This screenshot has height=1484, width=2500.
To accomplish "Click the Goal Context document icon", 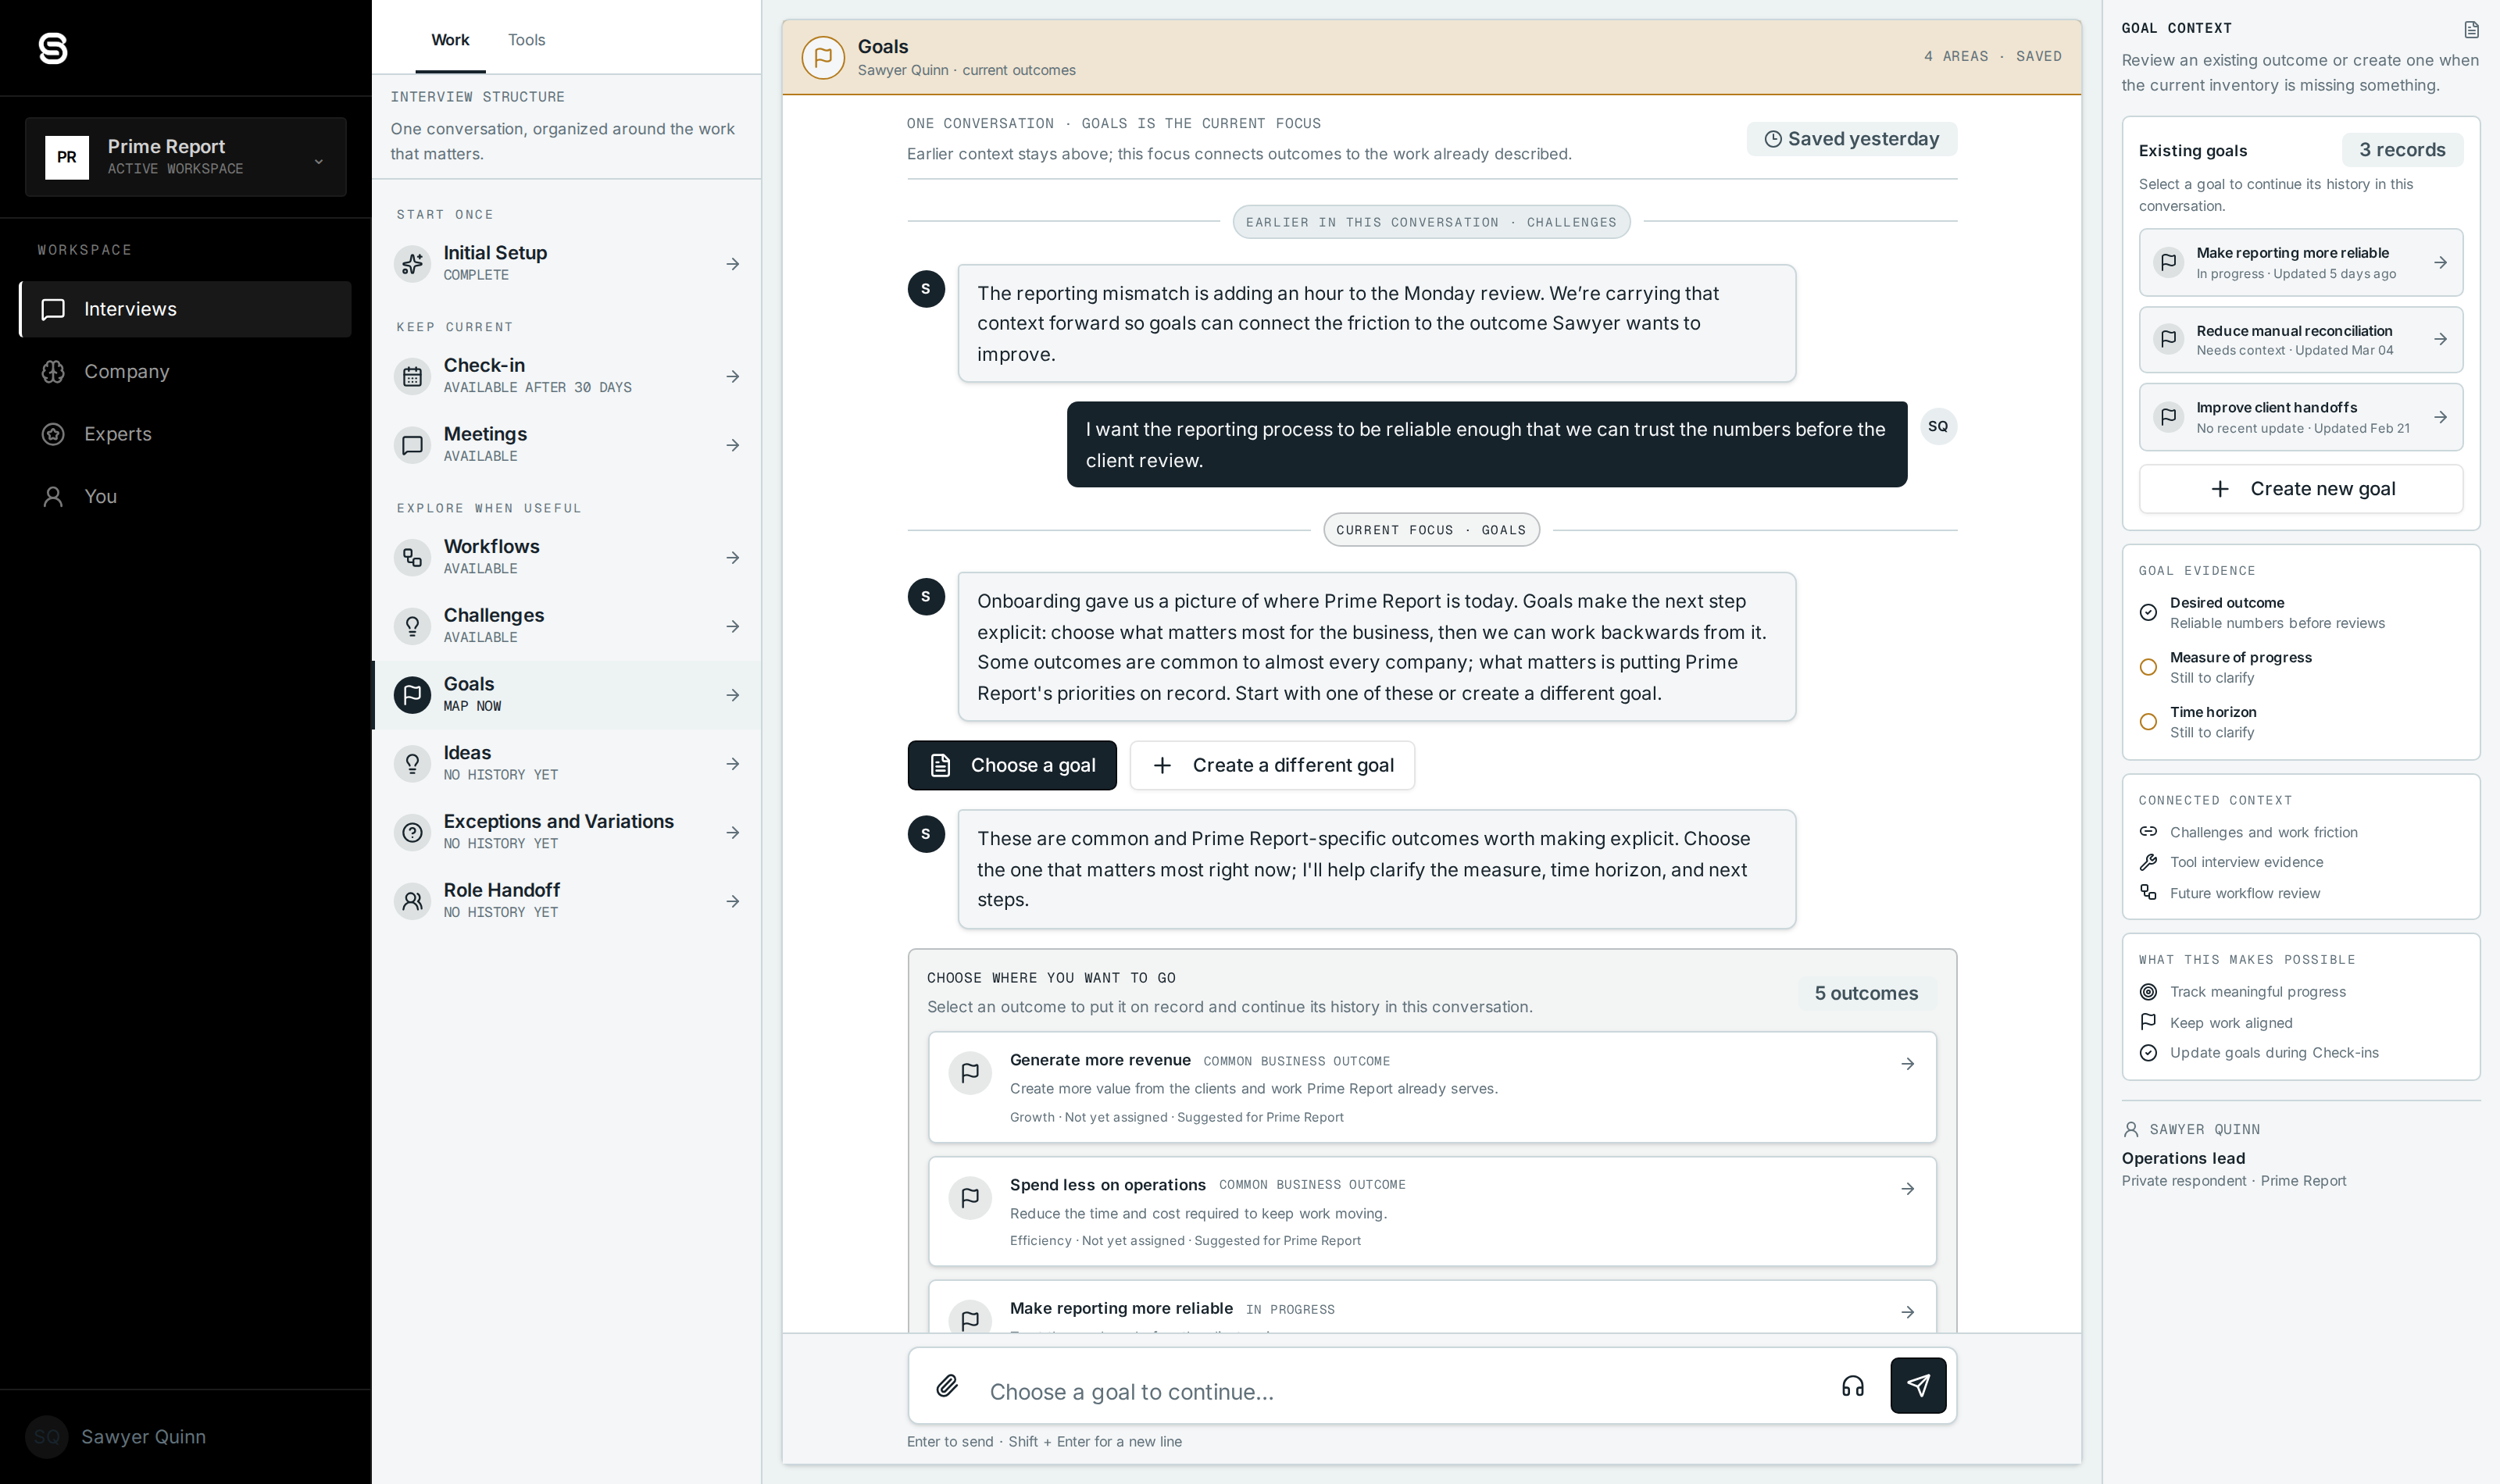I will [2471, 30].
